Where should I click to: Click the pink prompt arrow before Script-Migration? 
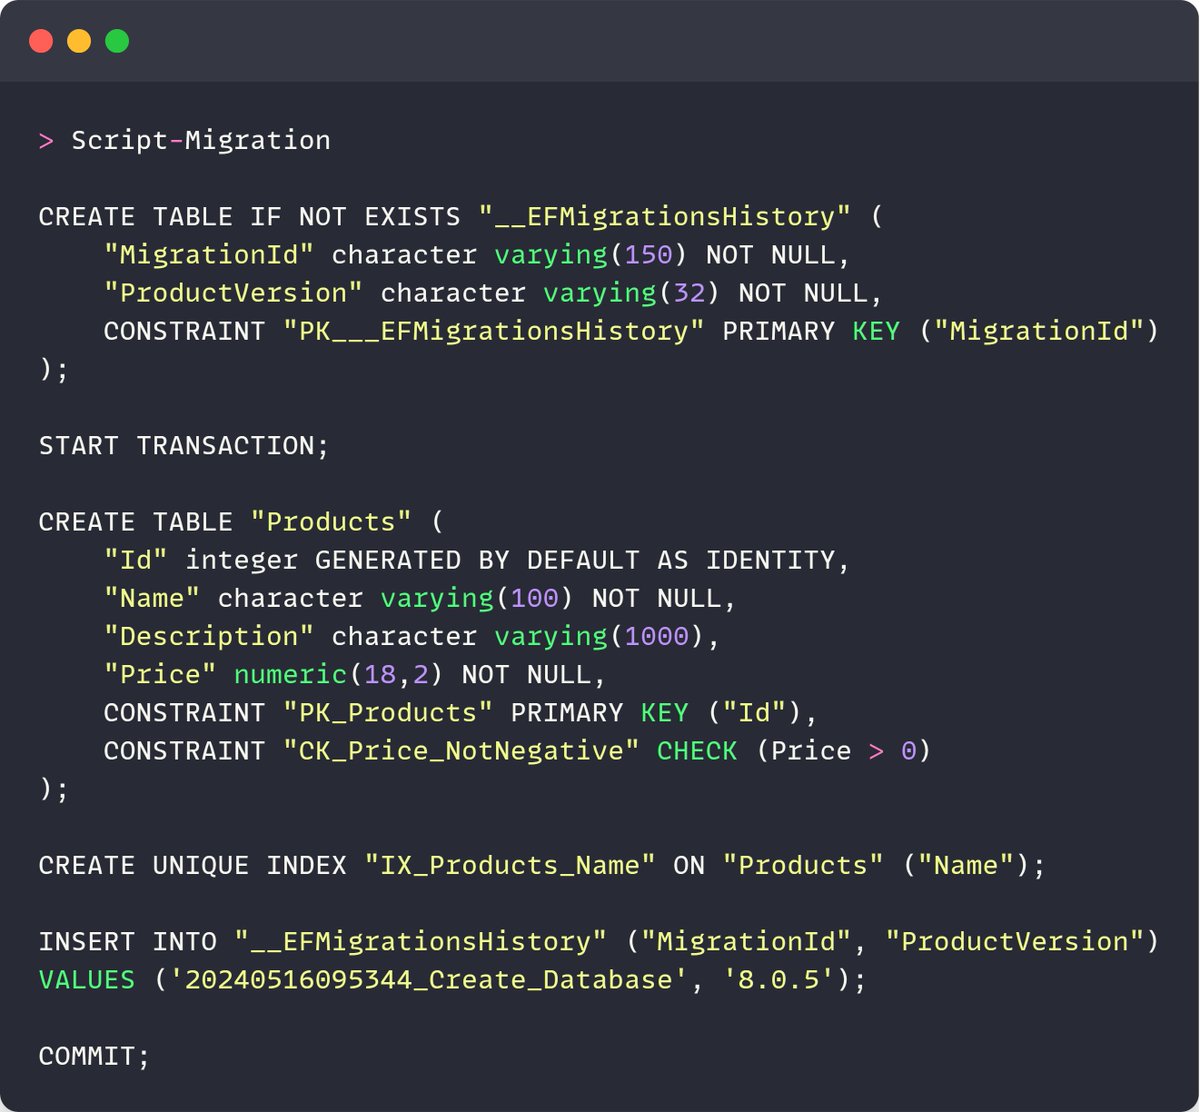click(x=46, y=140)
